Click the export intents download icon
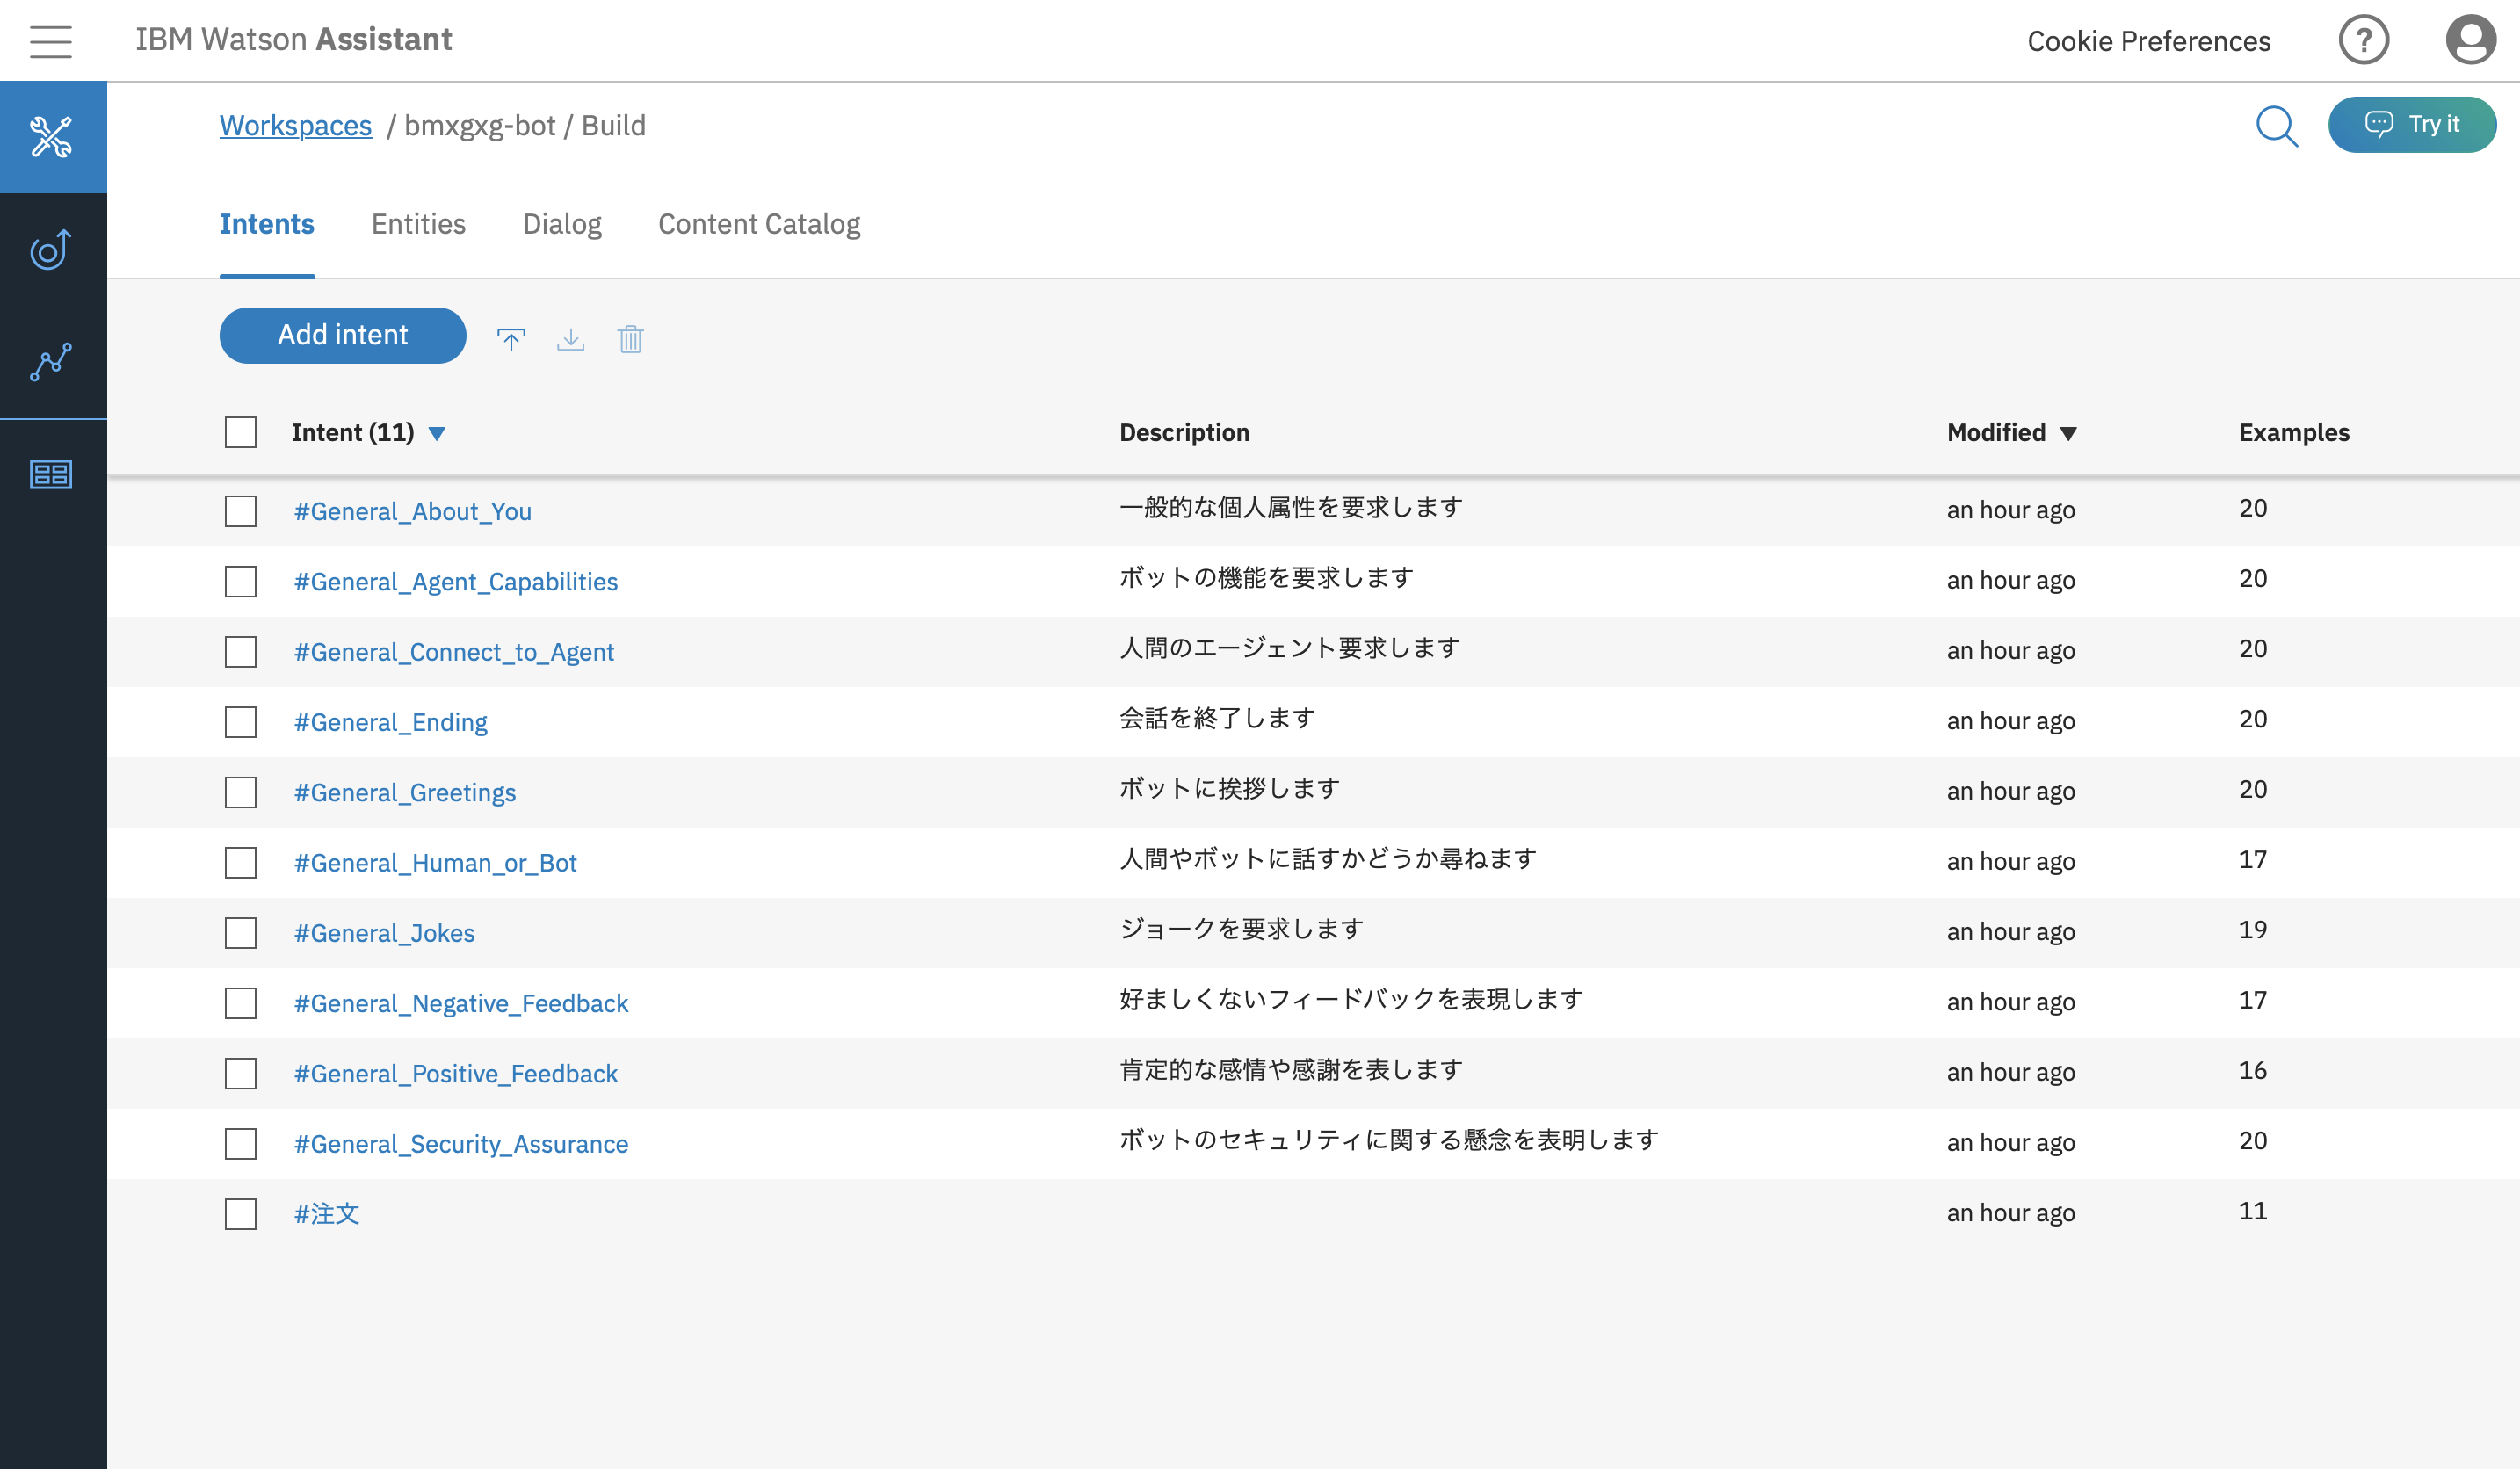Viewport: 2520px width, 1469px height. point(570,339)
